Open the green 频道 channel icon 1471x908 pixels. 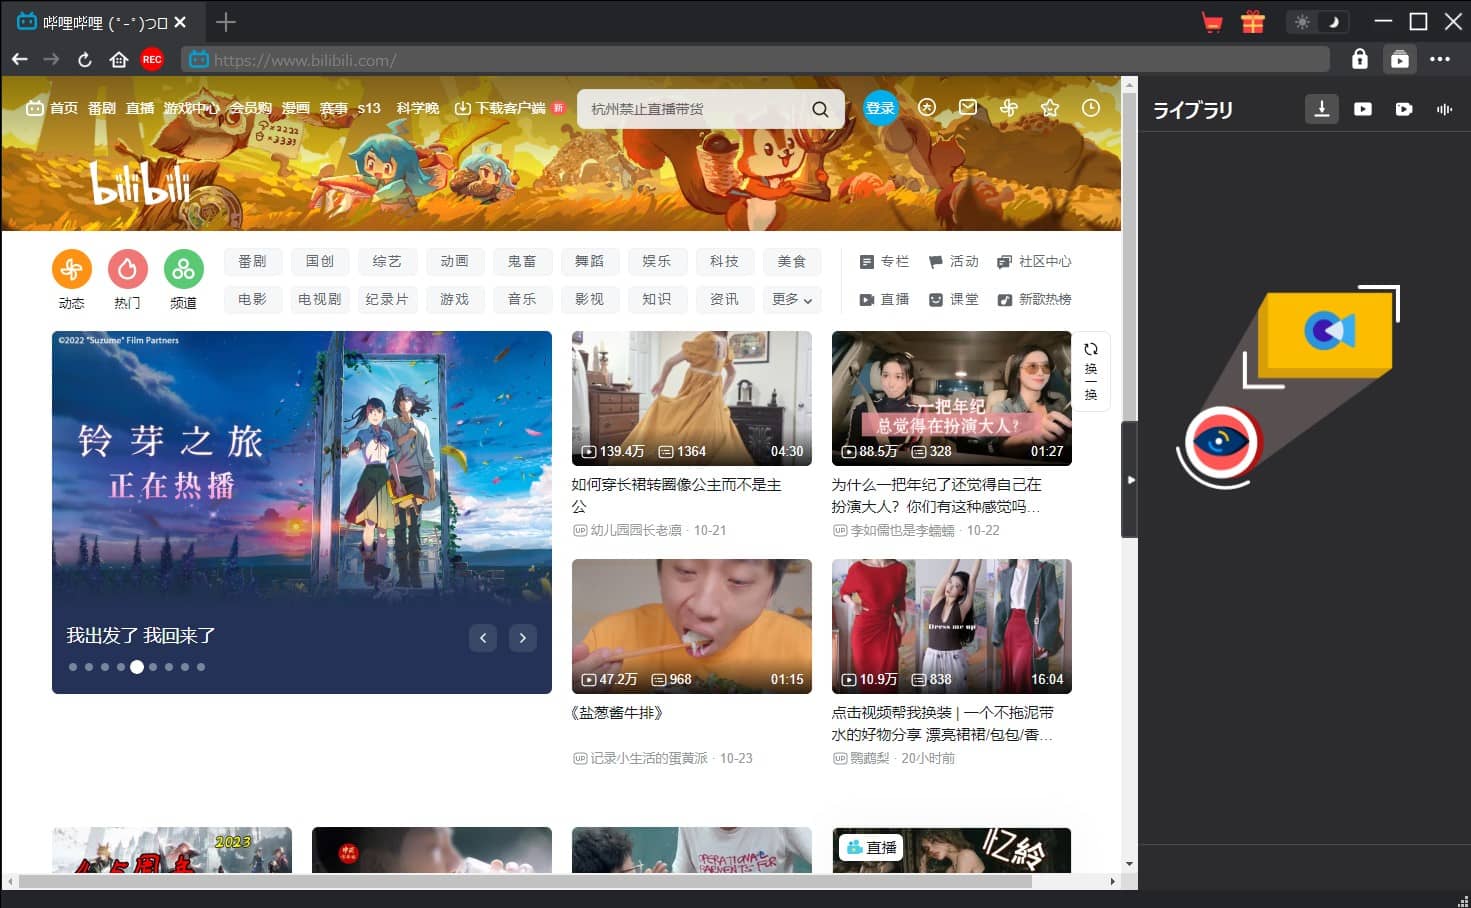184,269
